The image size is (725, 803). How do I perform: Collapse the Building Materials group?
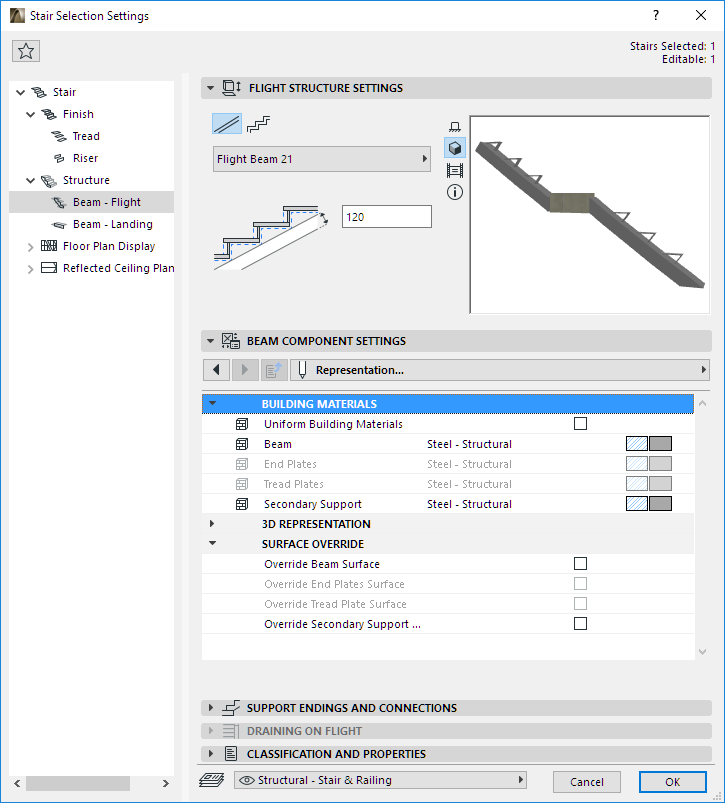tap(212, 404)
